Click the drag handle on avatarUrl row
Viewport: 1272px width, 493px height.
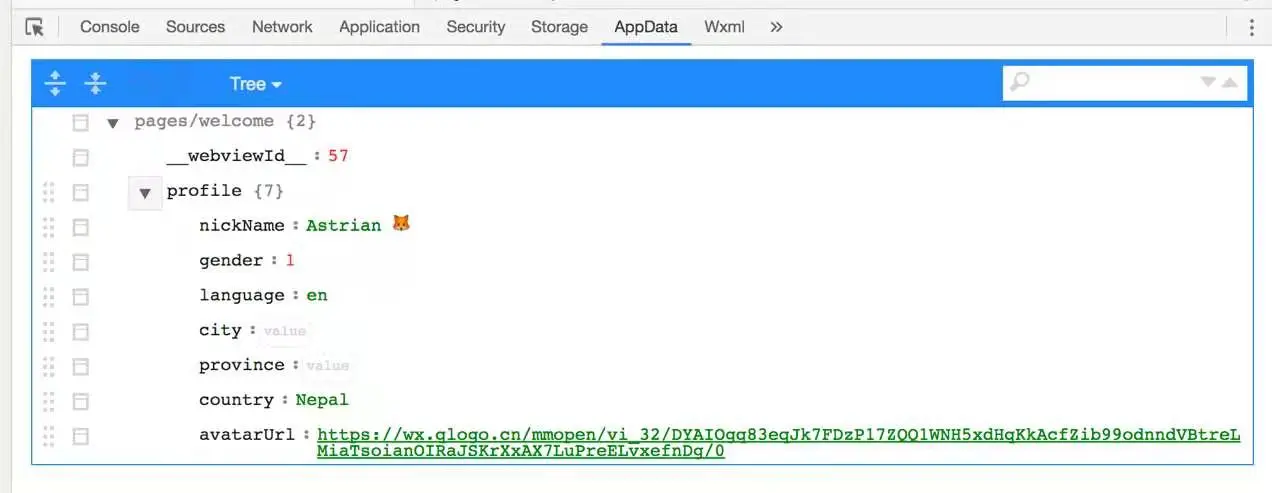click(x=49, y=436)
